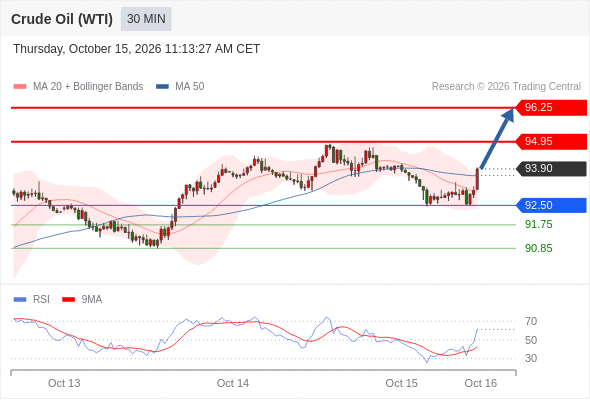Click the MA 50 legend color swatch
The image size is (590, 400).
click(x=162, y=87)
